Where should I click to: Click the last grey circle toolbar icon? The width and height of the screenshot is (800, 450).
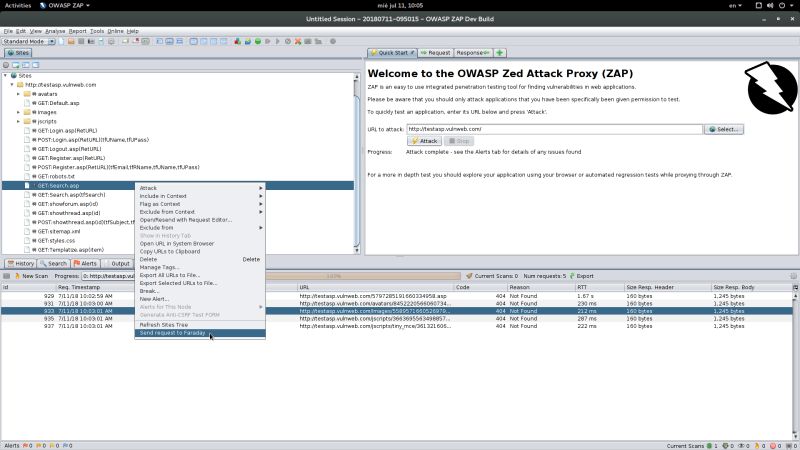pyautogui.click(x=333, y=41)
